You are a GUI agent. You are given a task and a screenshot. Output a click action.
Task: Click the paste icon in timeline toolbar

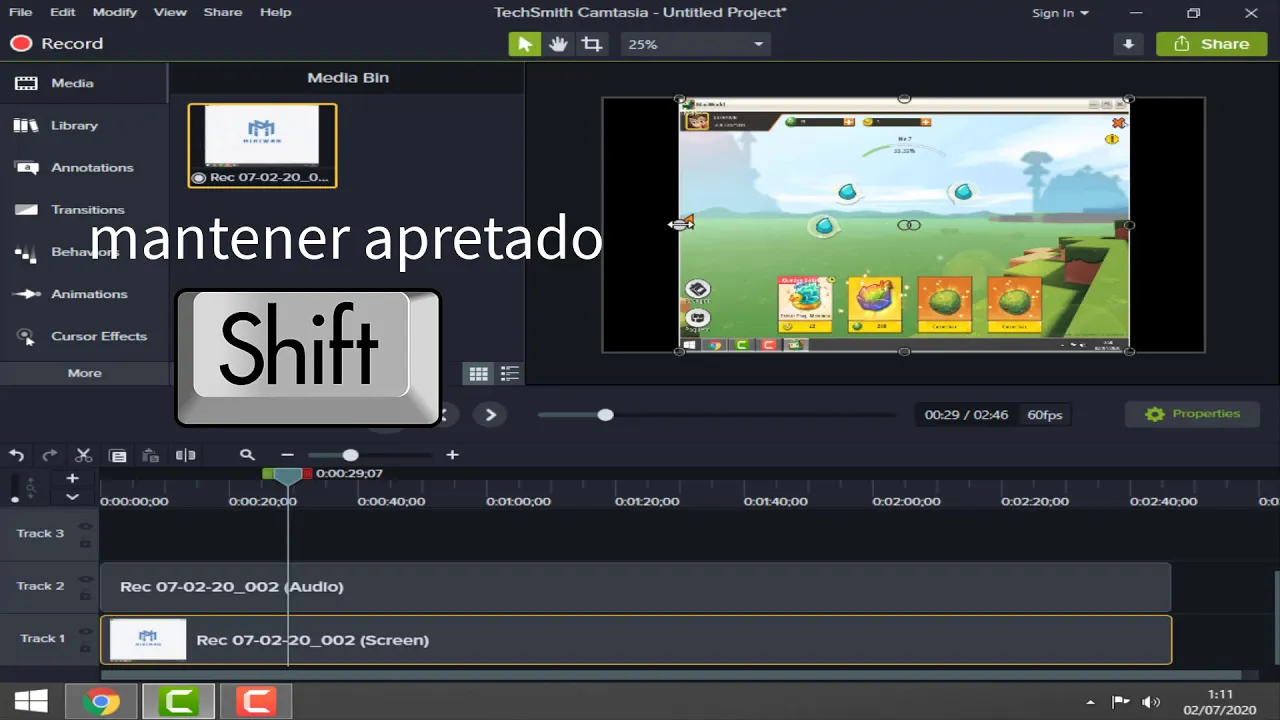point(151,455)
